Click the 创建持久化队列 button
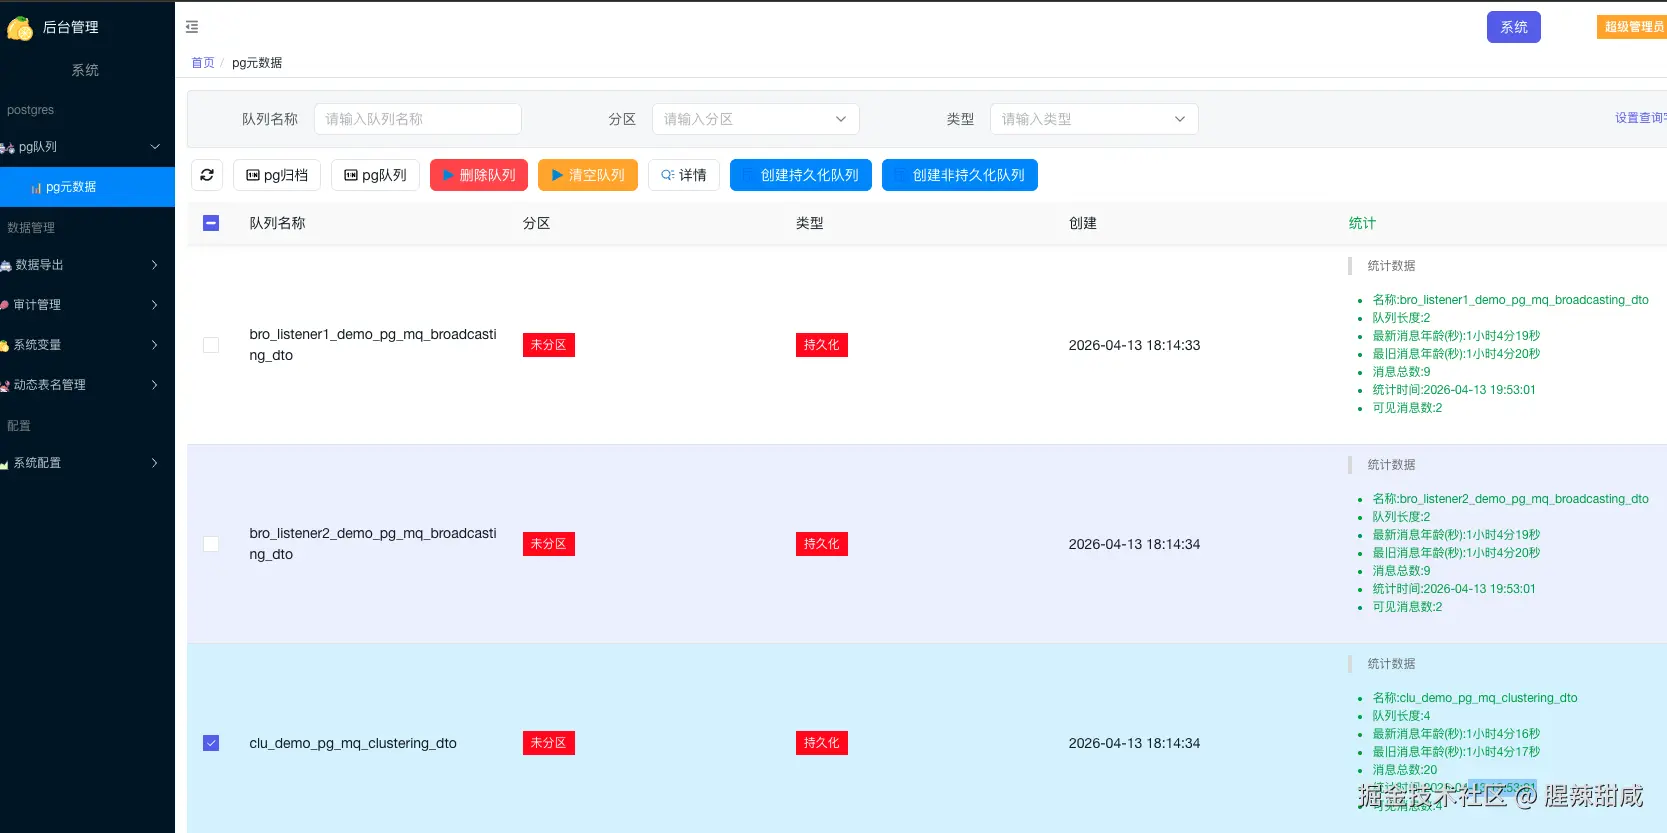Screen dimensions: 1667x833 click(800, 175)
